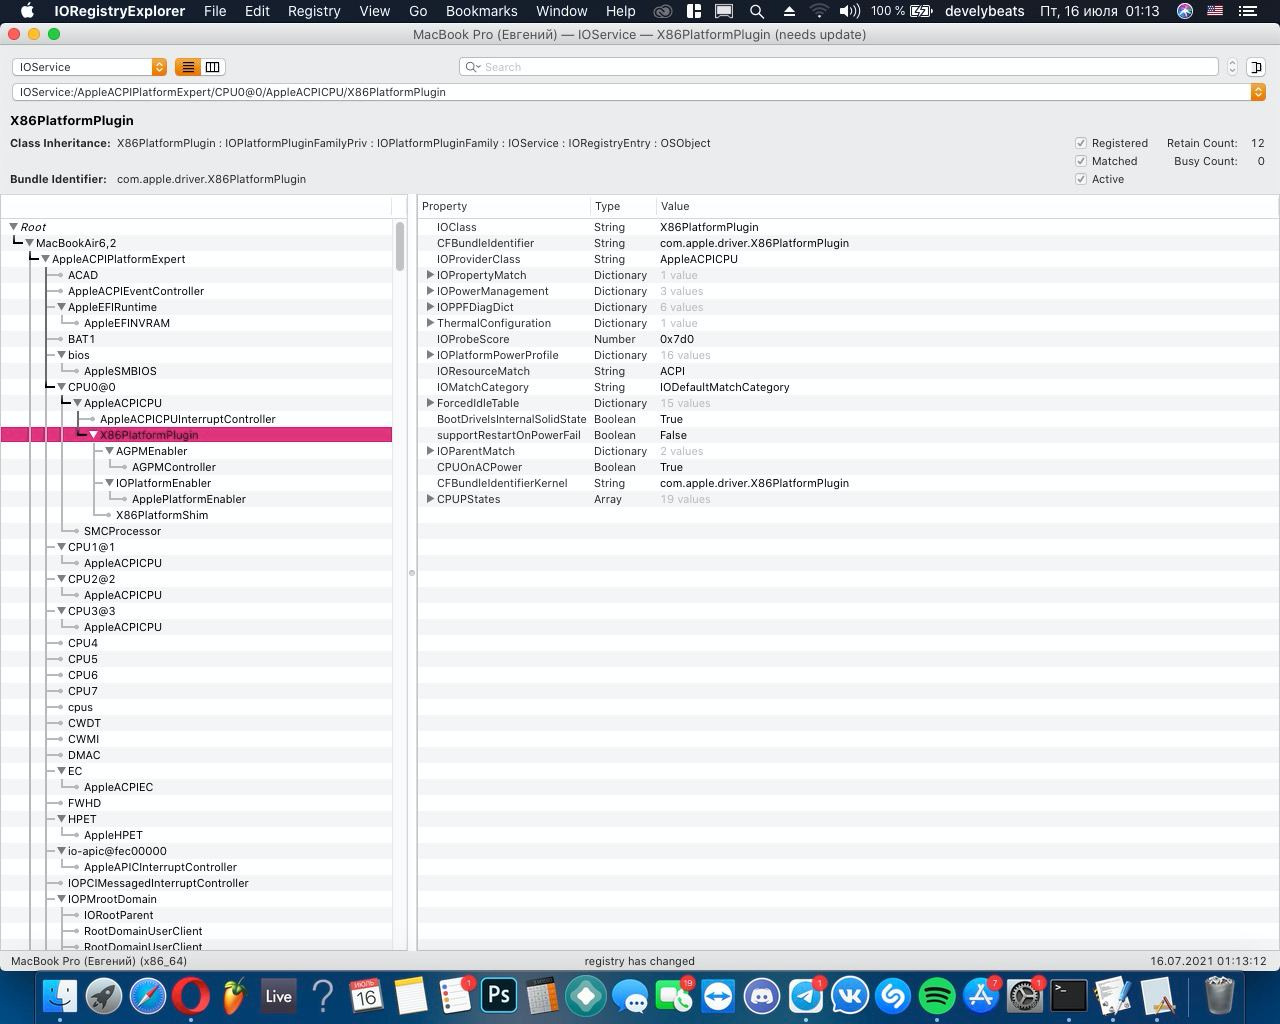The height and width of the screenshot is (1024, 1280).
Task: Open the Window menu
Action: tap(561, 11)
